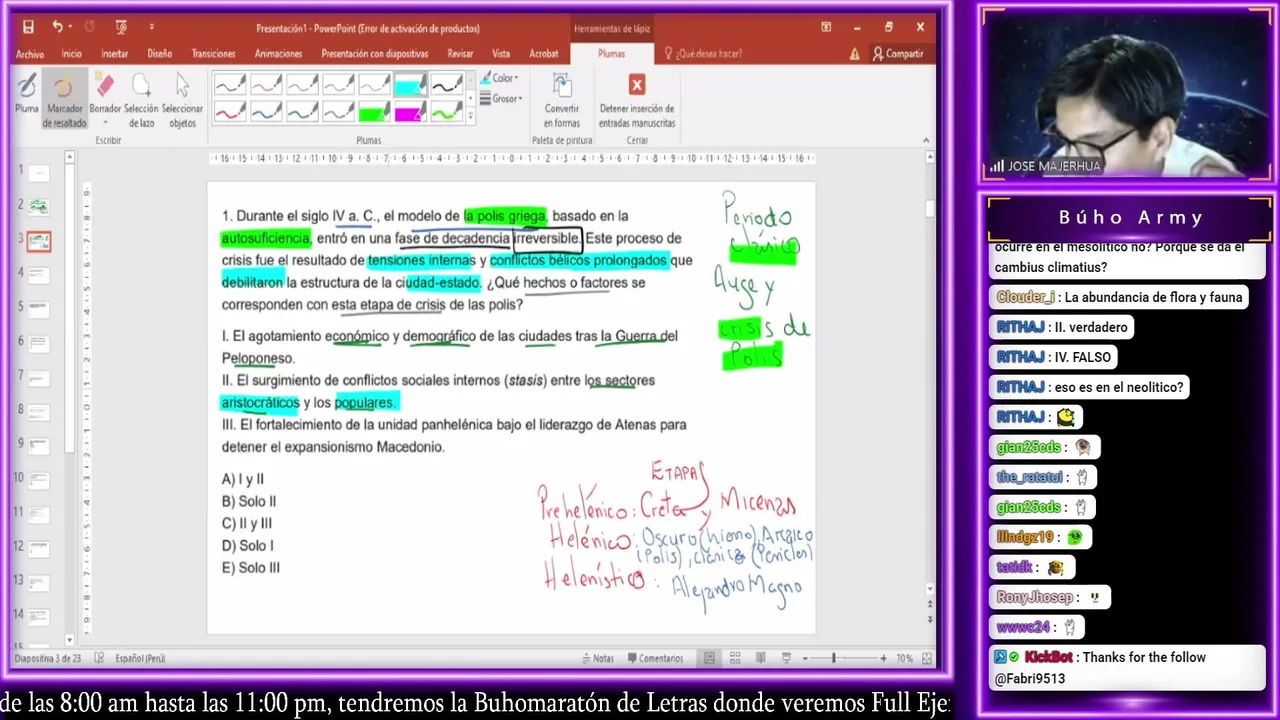This screenshot has height=720, width=1280.
Task: Start the slideshow from the quick access toolbar
Action: (x=121, y=27)
